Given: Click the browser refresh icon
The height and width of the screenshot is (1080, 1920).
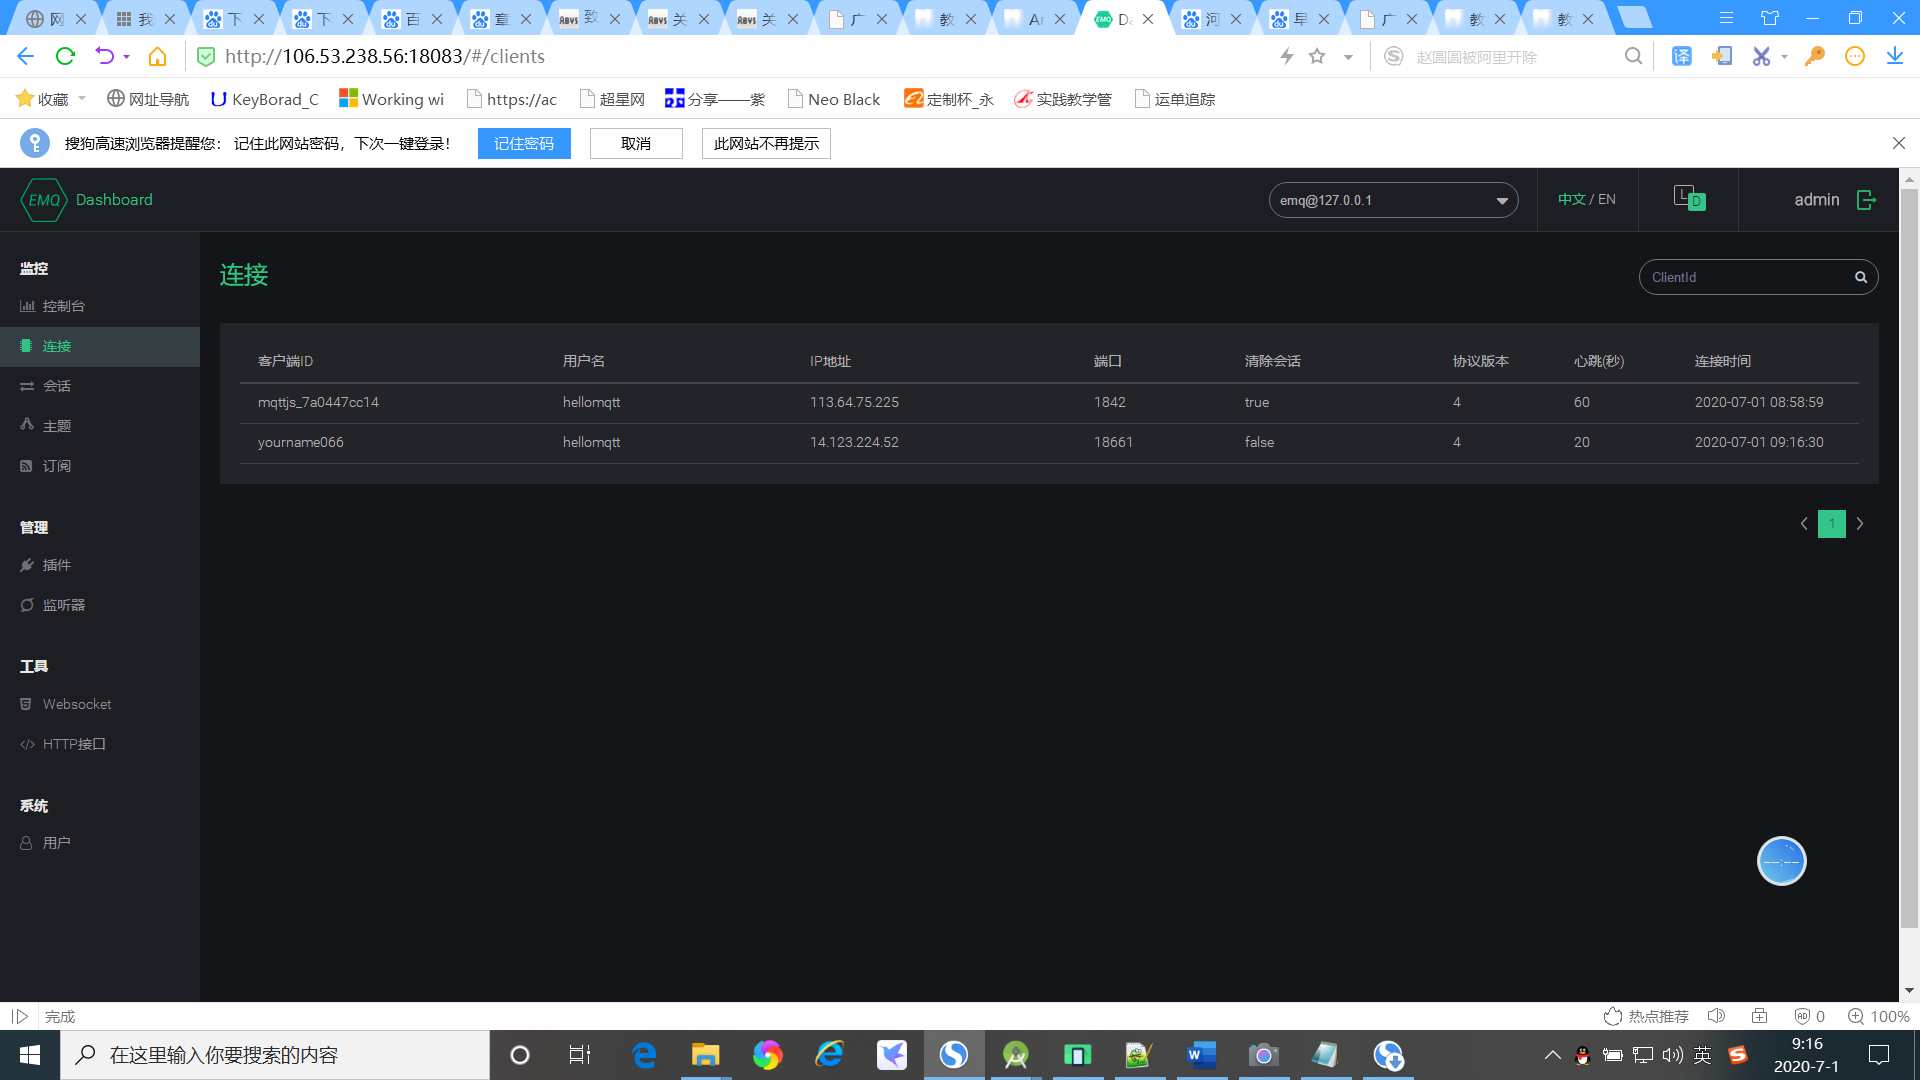Looking at the screenshot, I should coord(65,56).
